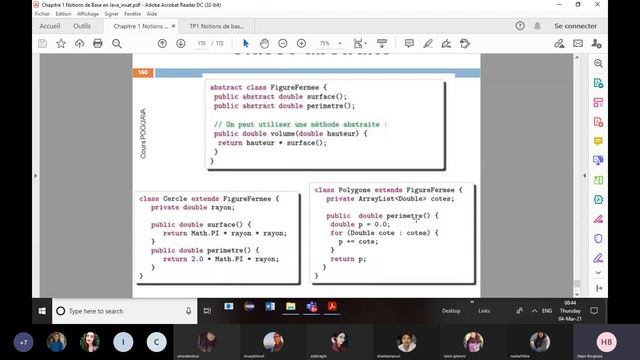This screenshot has width=640, height=360.
Task: Open the Accueil tab
Action: [x=50, y=26]
